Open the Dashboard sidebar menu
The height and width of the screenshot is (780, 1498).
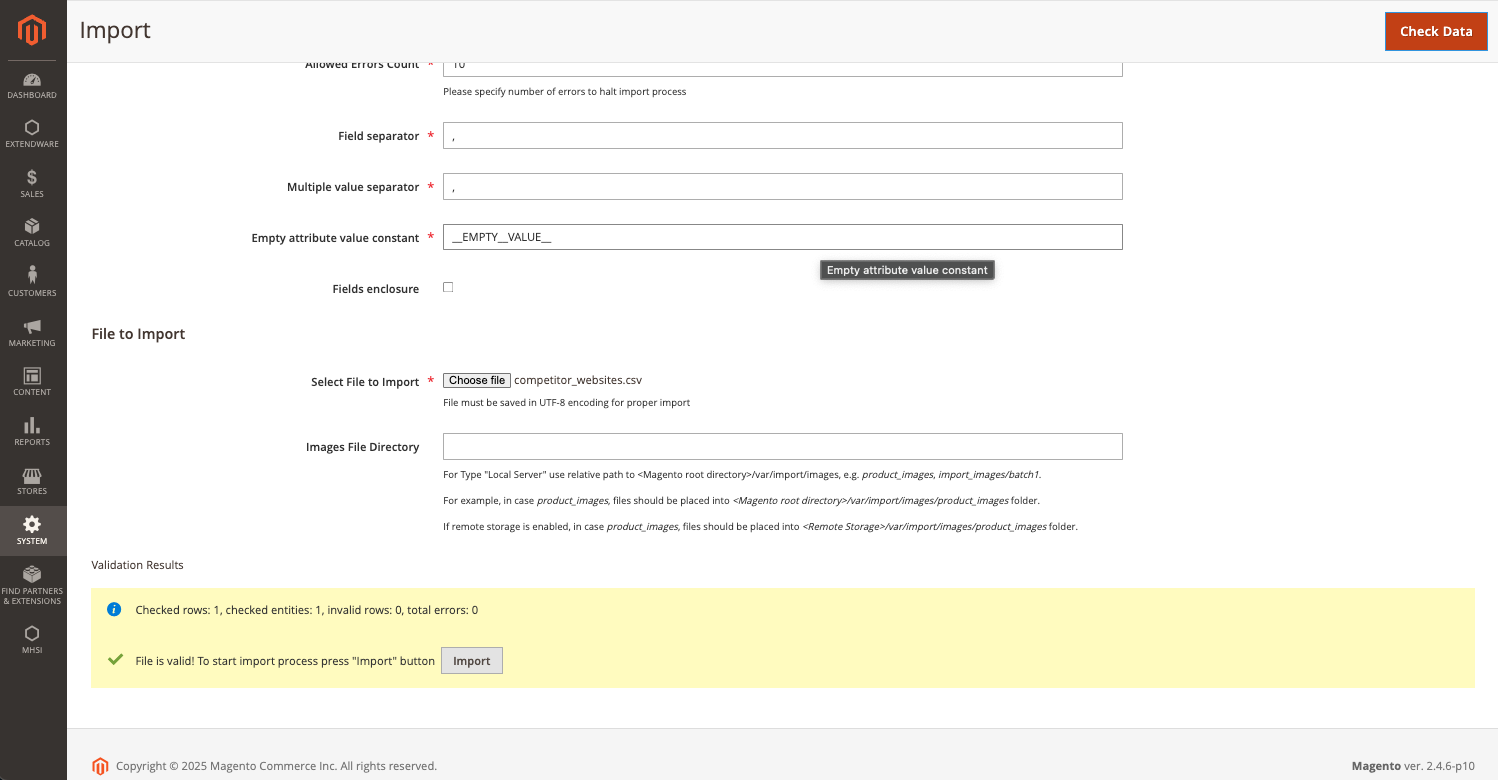32,86
